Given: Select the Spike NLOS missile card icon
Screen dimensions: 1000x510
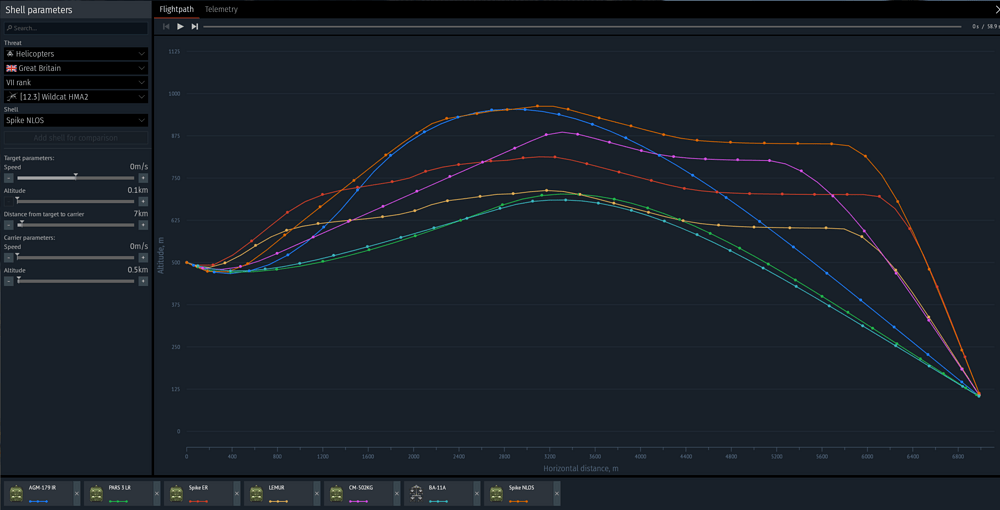Looking at the screenshot, I should (x=496, y=493).
